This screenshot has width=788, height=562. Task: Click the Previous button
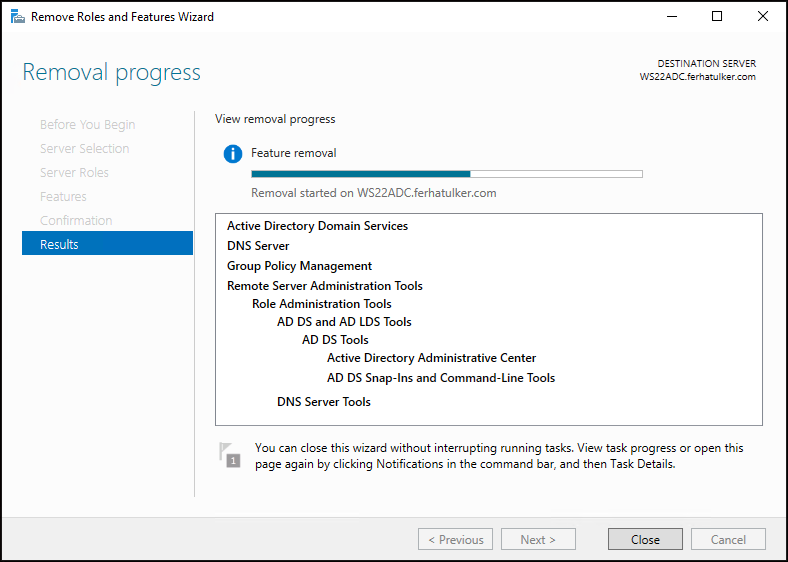(x=455, y=539)
